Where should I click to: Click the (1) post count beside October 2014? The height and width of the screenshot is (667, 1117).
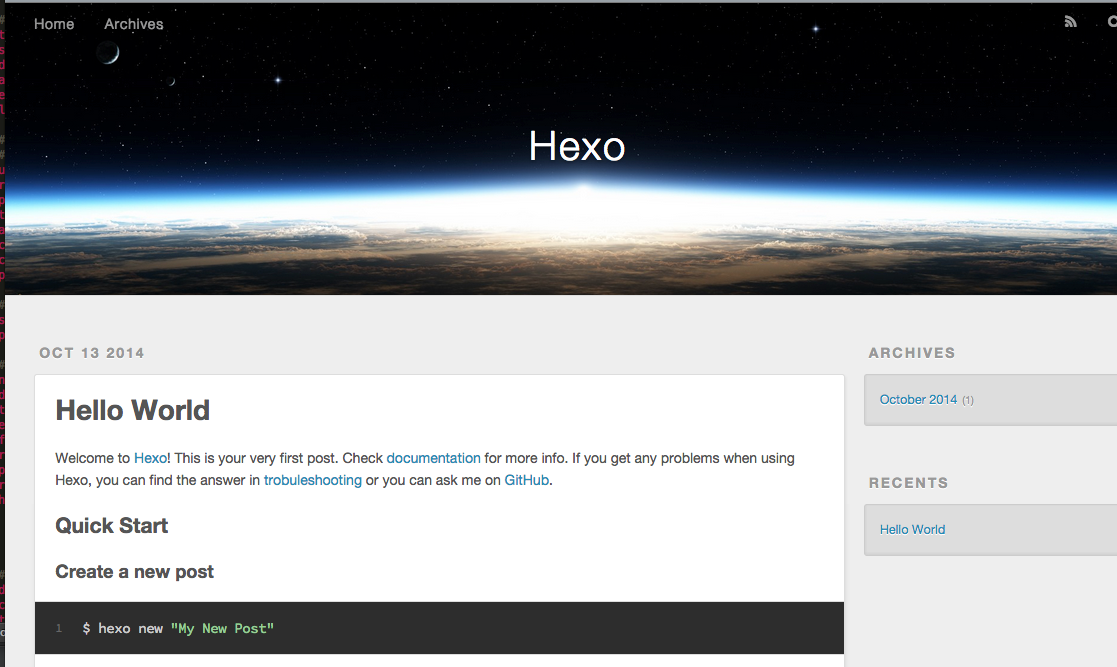pyautogui.click(x=968, y=400)
